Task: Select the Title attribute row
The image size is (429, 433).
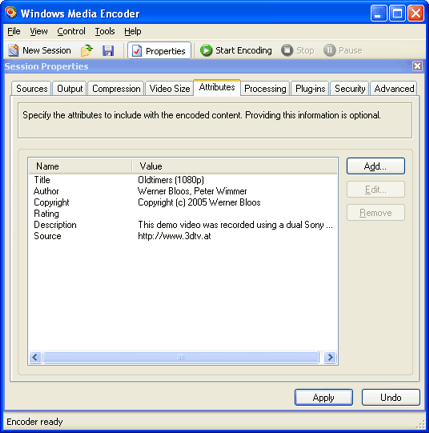Action: tap(183, 180)
